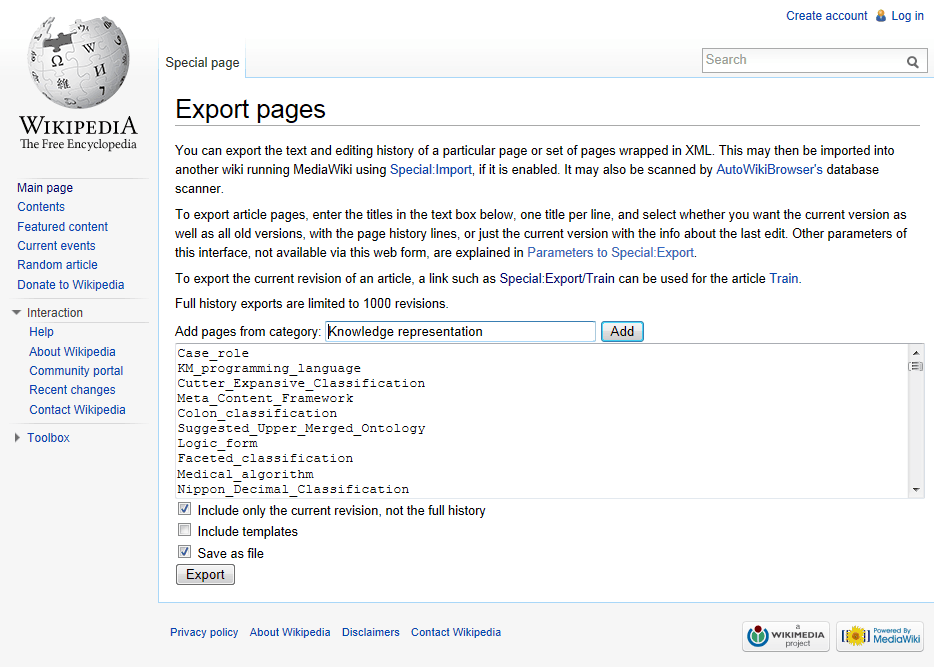
Task: Click the Add button next to category field
Action: coord(621,330)
